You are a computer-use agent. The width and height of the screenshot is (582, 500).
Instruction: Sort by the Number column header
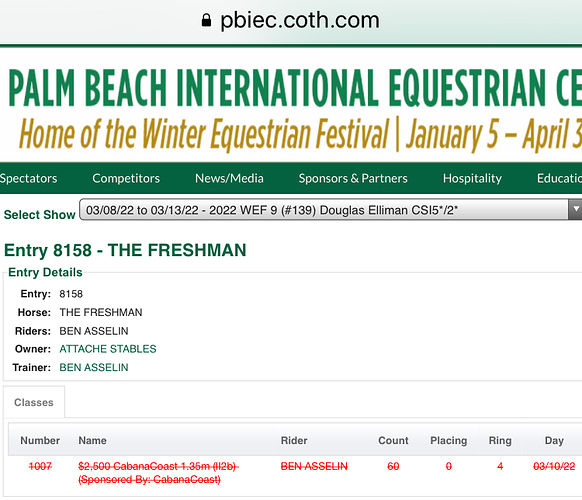coord(40,441)
